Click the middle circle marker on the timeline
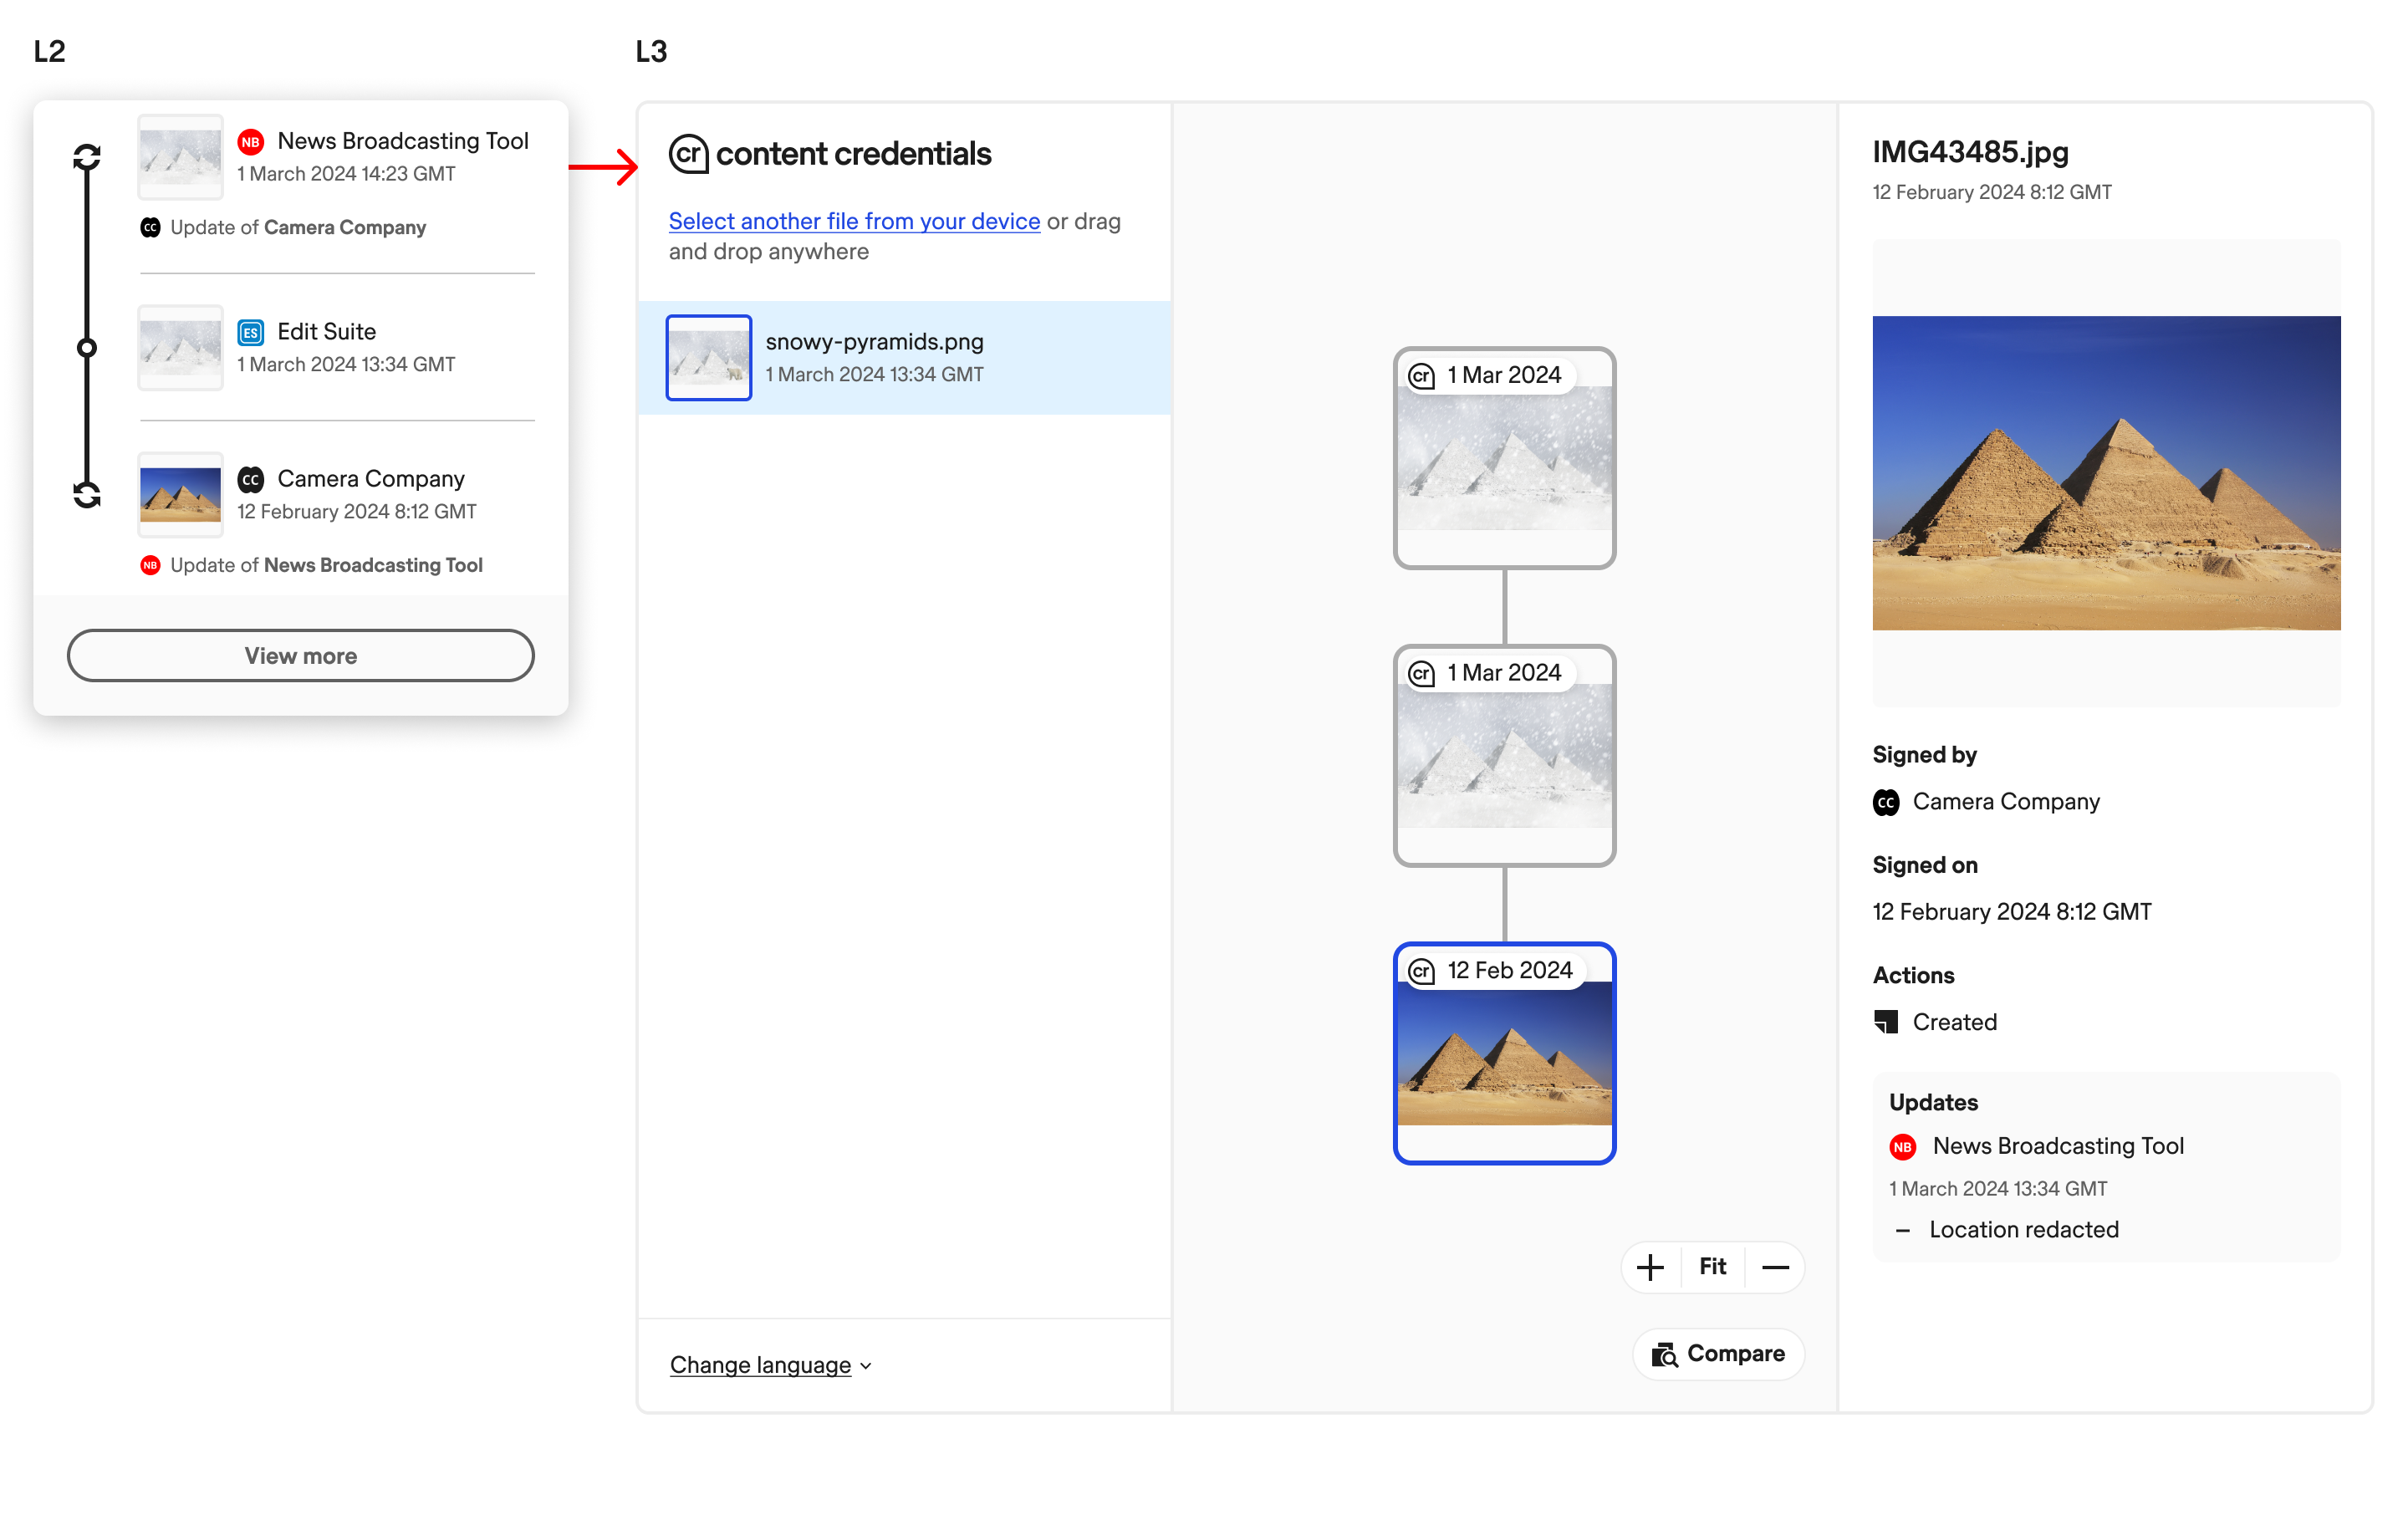 click(x=87, y=348)
